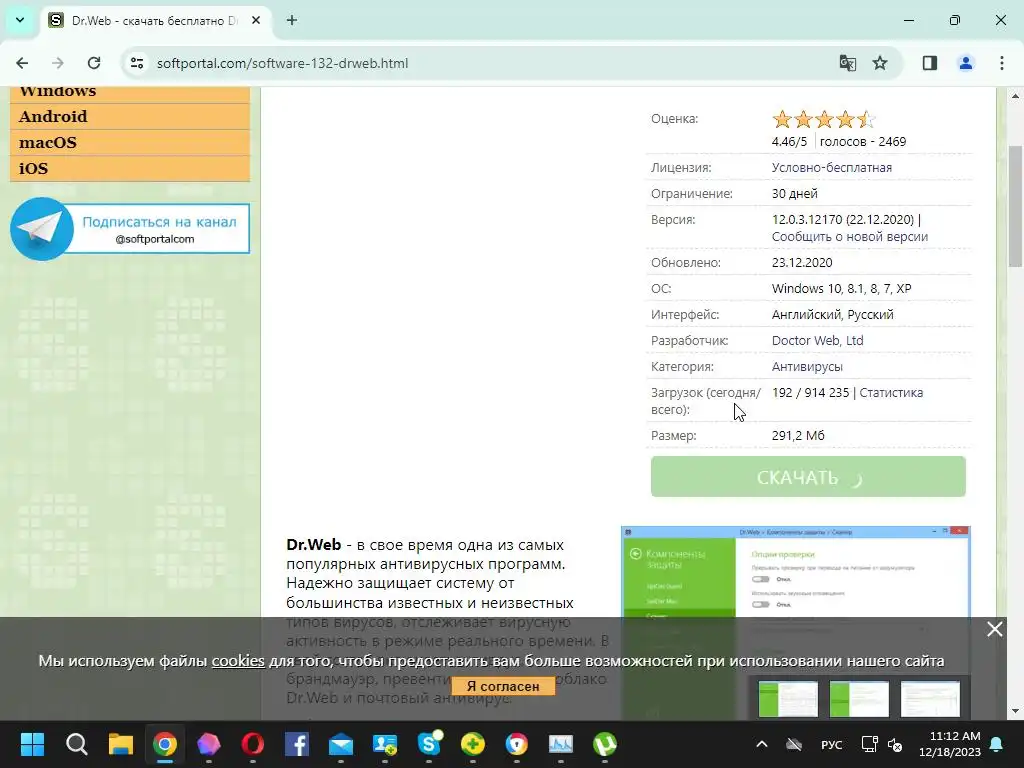Screen dimensions: 1024x768
Task: Open clock and calendar flyout
Action: pyautogui.click(x=950, y=744)
